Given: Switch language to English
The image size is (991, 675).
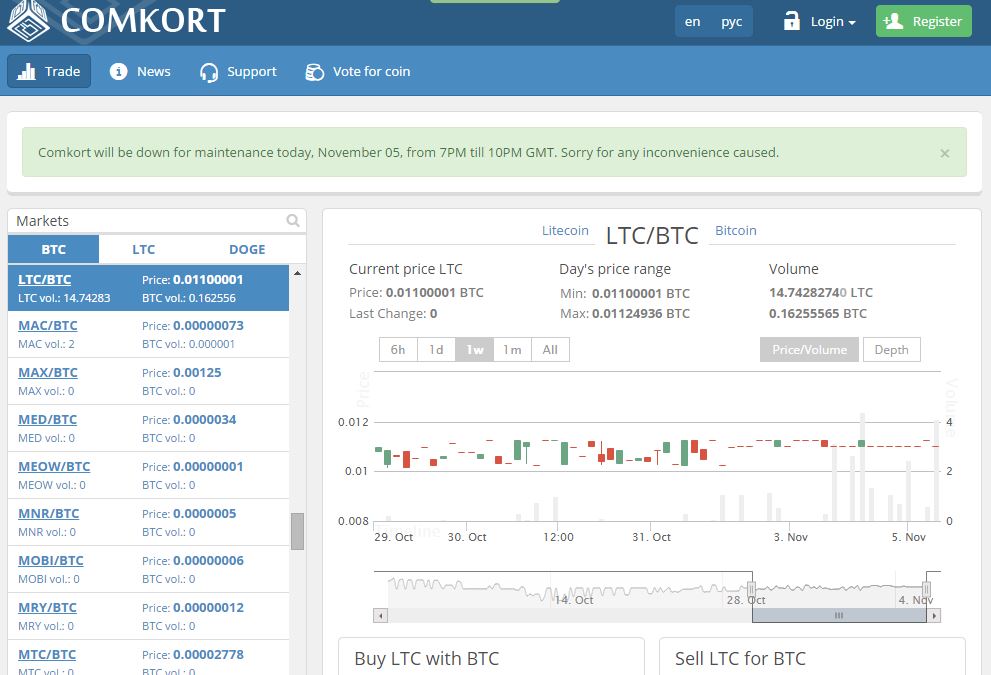Looking at the screenshot, I should pos(693,21).
